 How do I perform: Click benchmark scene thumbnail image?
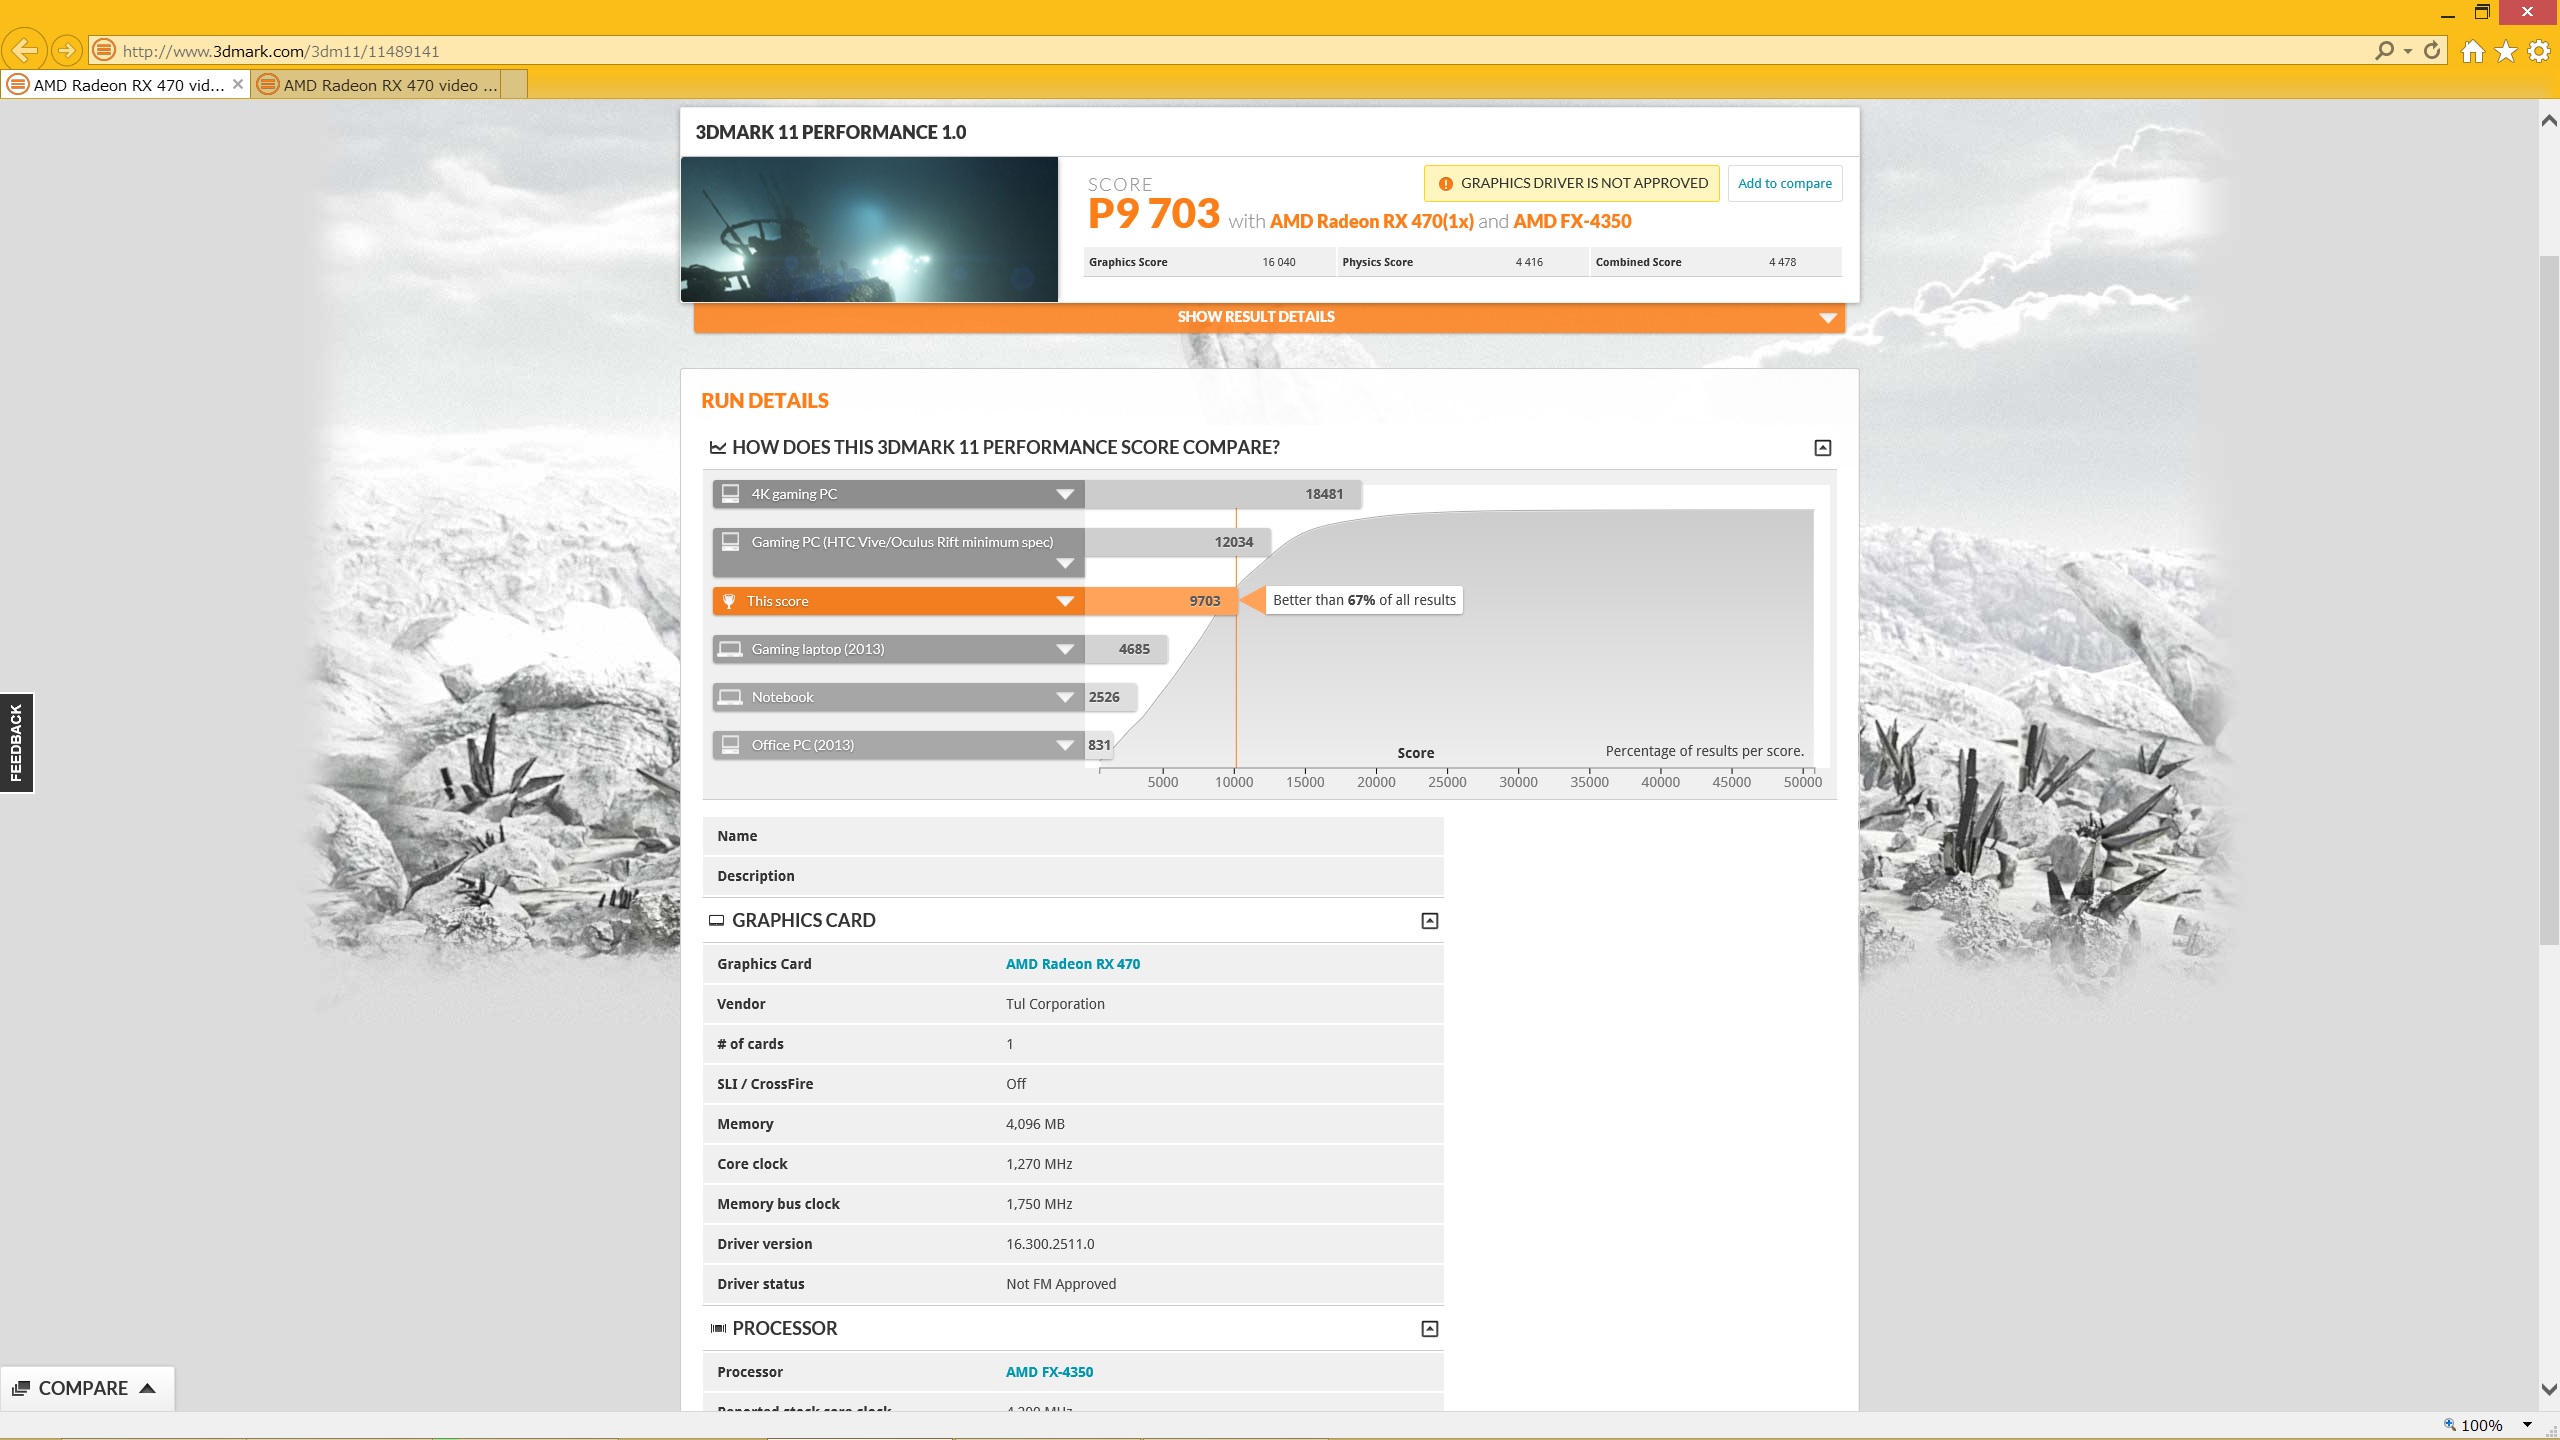point(869,229)
